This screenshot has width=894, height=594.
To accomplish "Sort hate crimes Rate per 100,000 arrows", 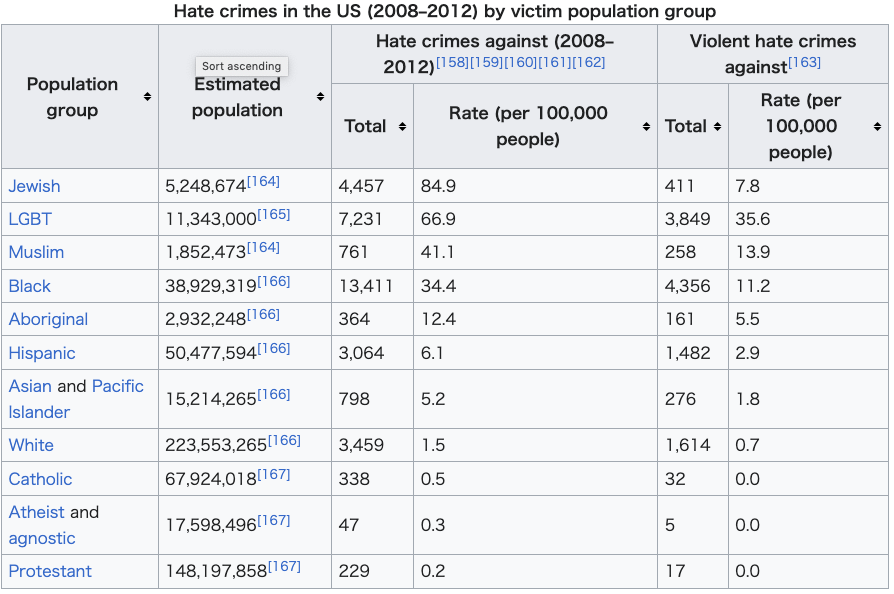I will (x=645, y=127).
